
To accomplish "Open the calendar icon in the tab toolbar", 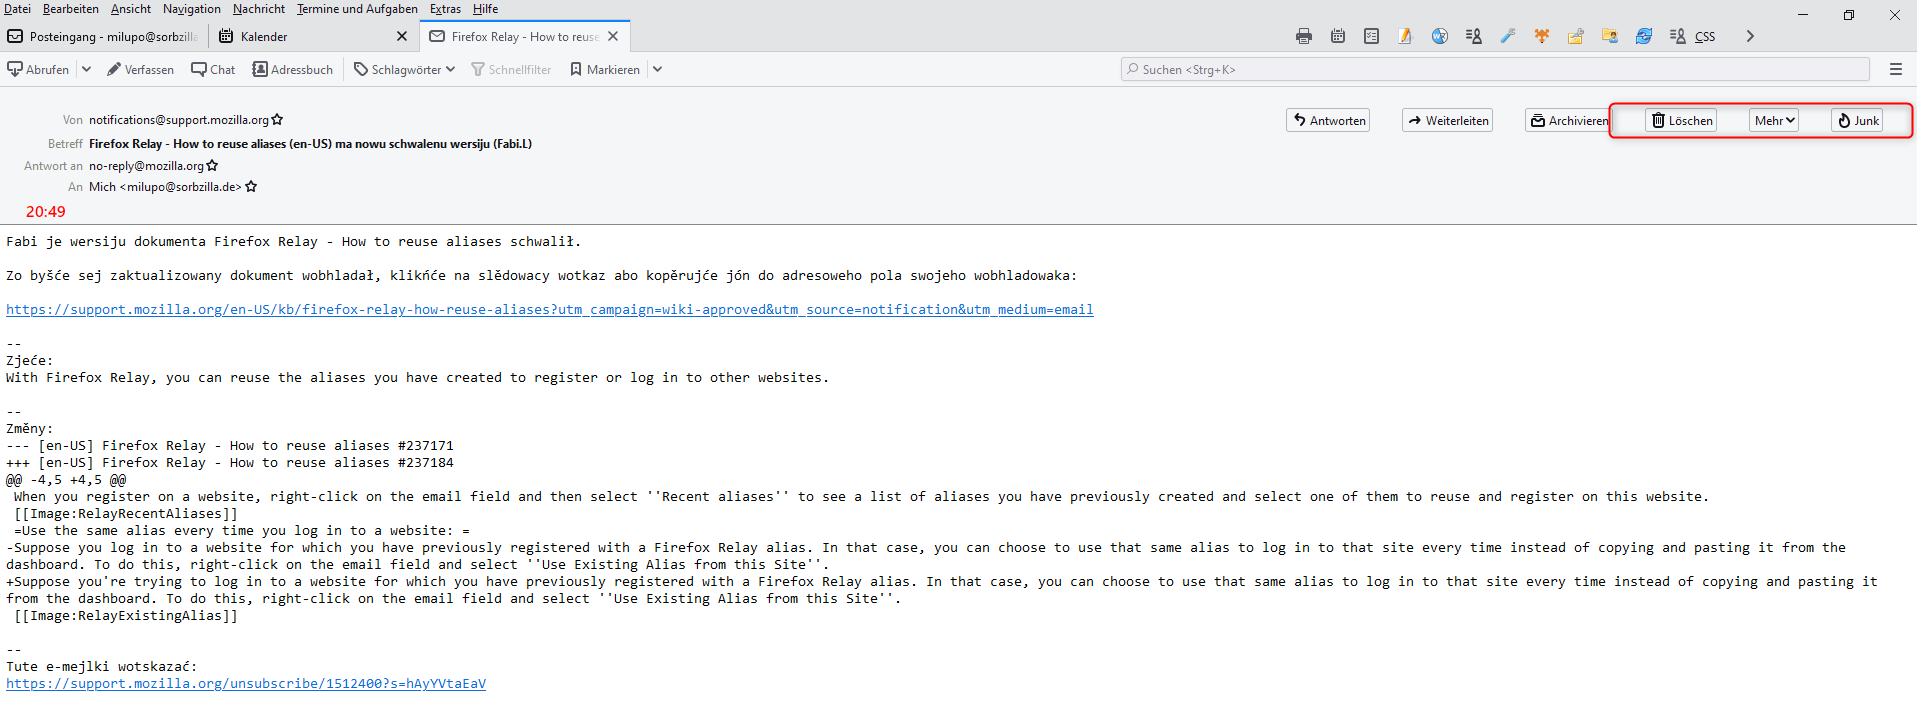I will (x=1338, y=36).
